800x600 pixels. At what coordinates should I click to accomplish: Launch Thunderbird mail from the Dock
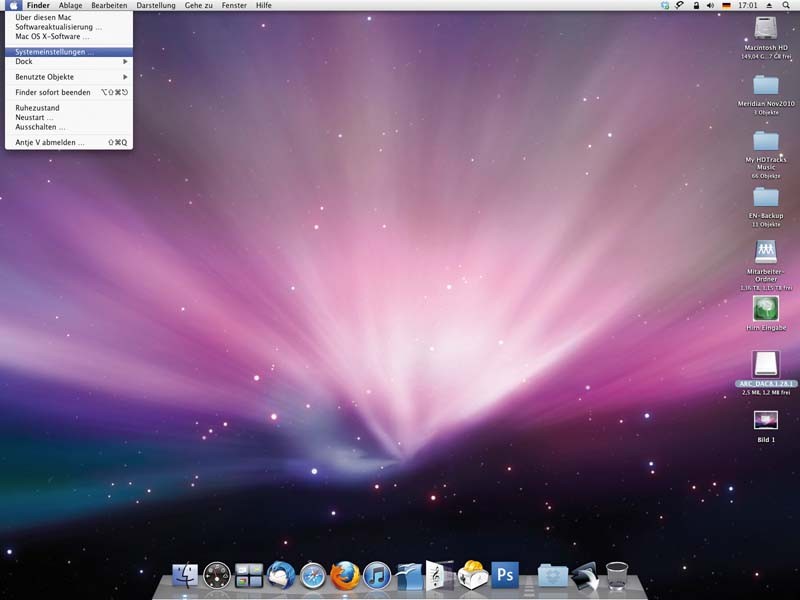coord(281,575)
